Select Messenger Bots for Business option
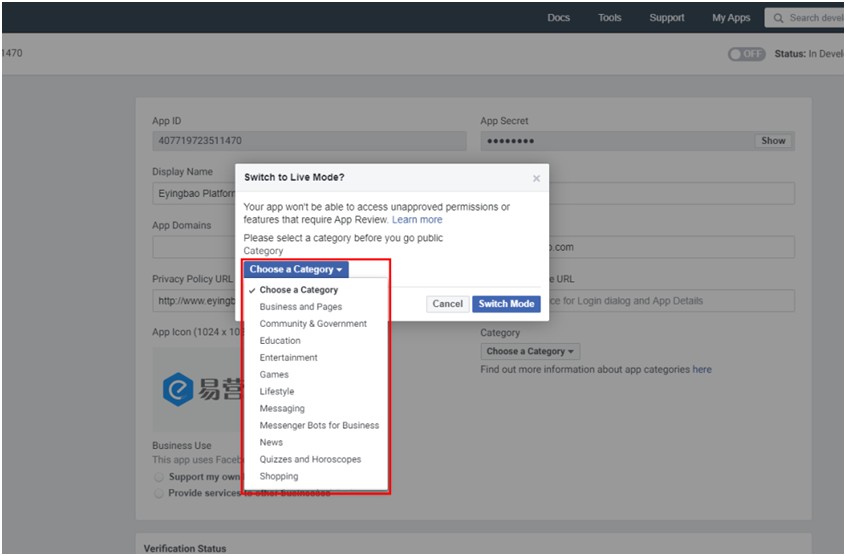This screenshot has width=846, height=556. coord(319,426)
